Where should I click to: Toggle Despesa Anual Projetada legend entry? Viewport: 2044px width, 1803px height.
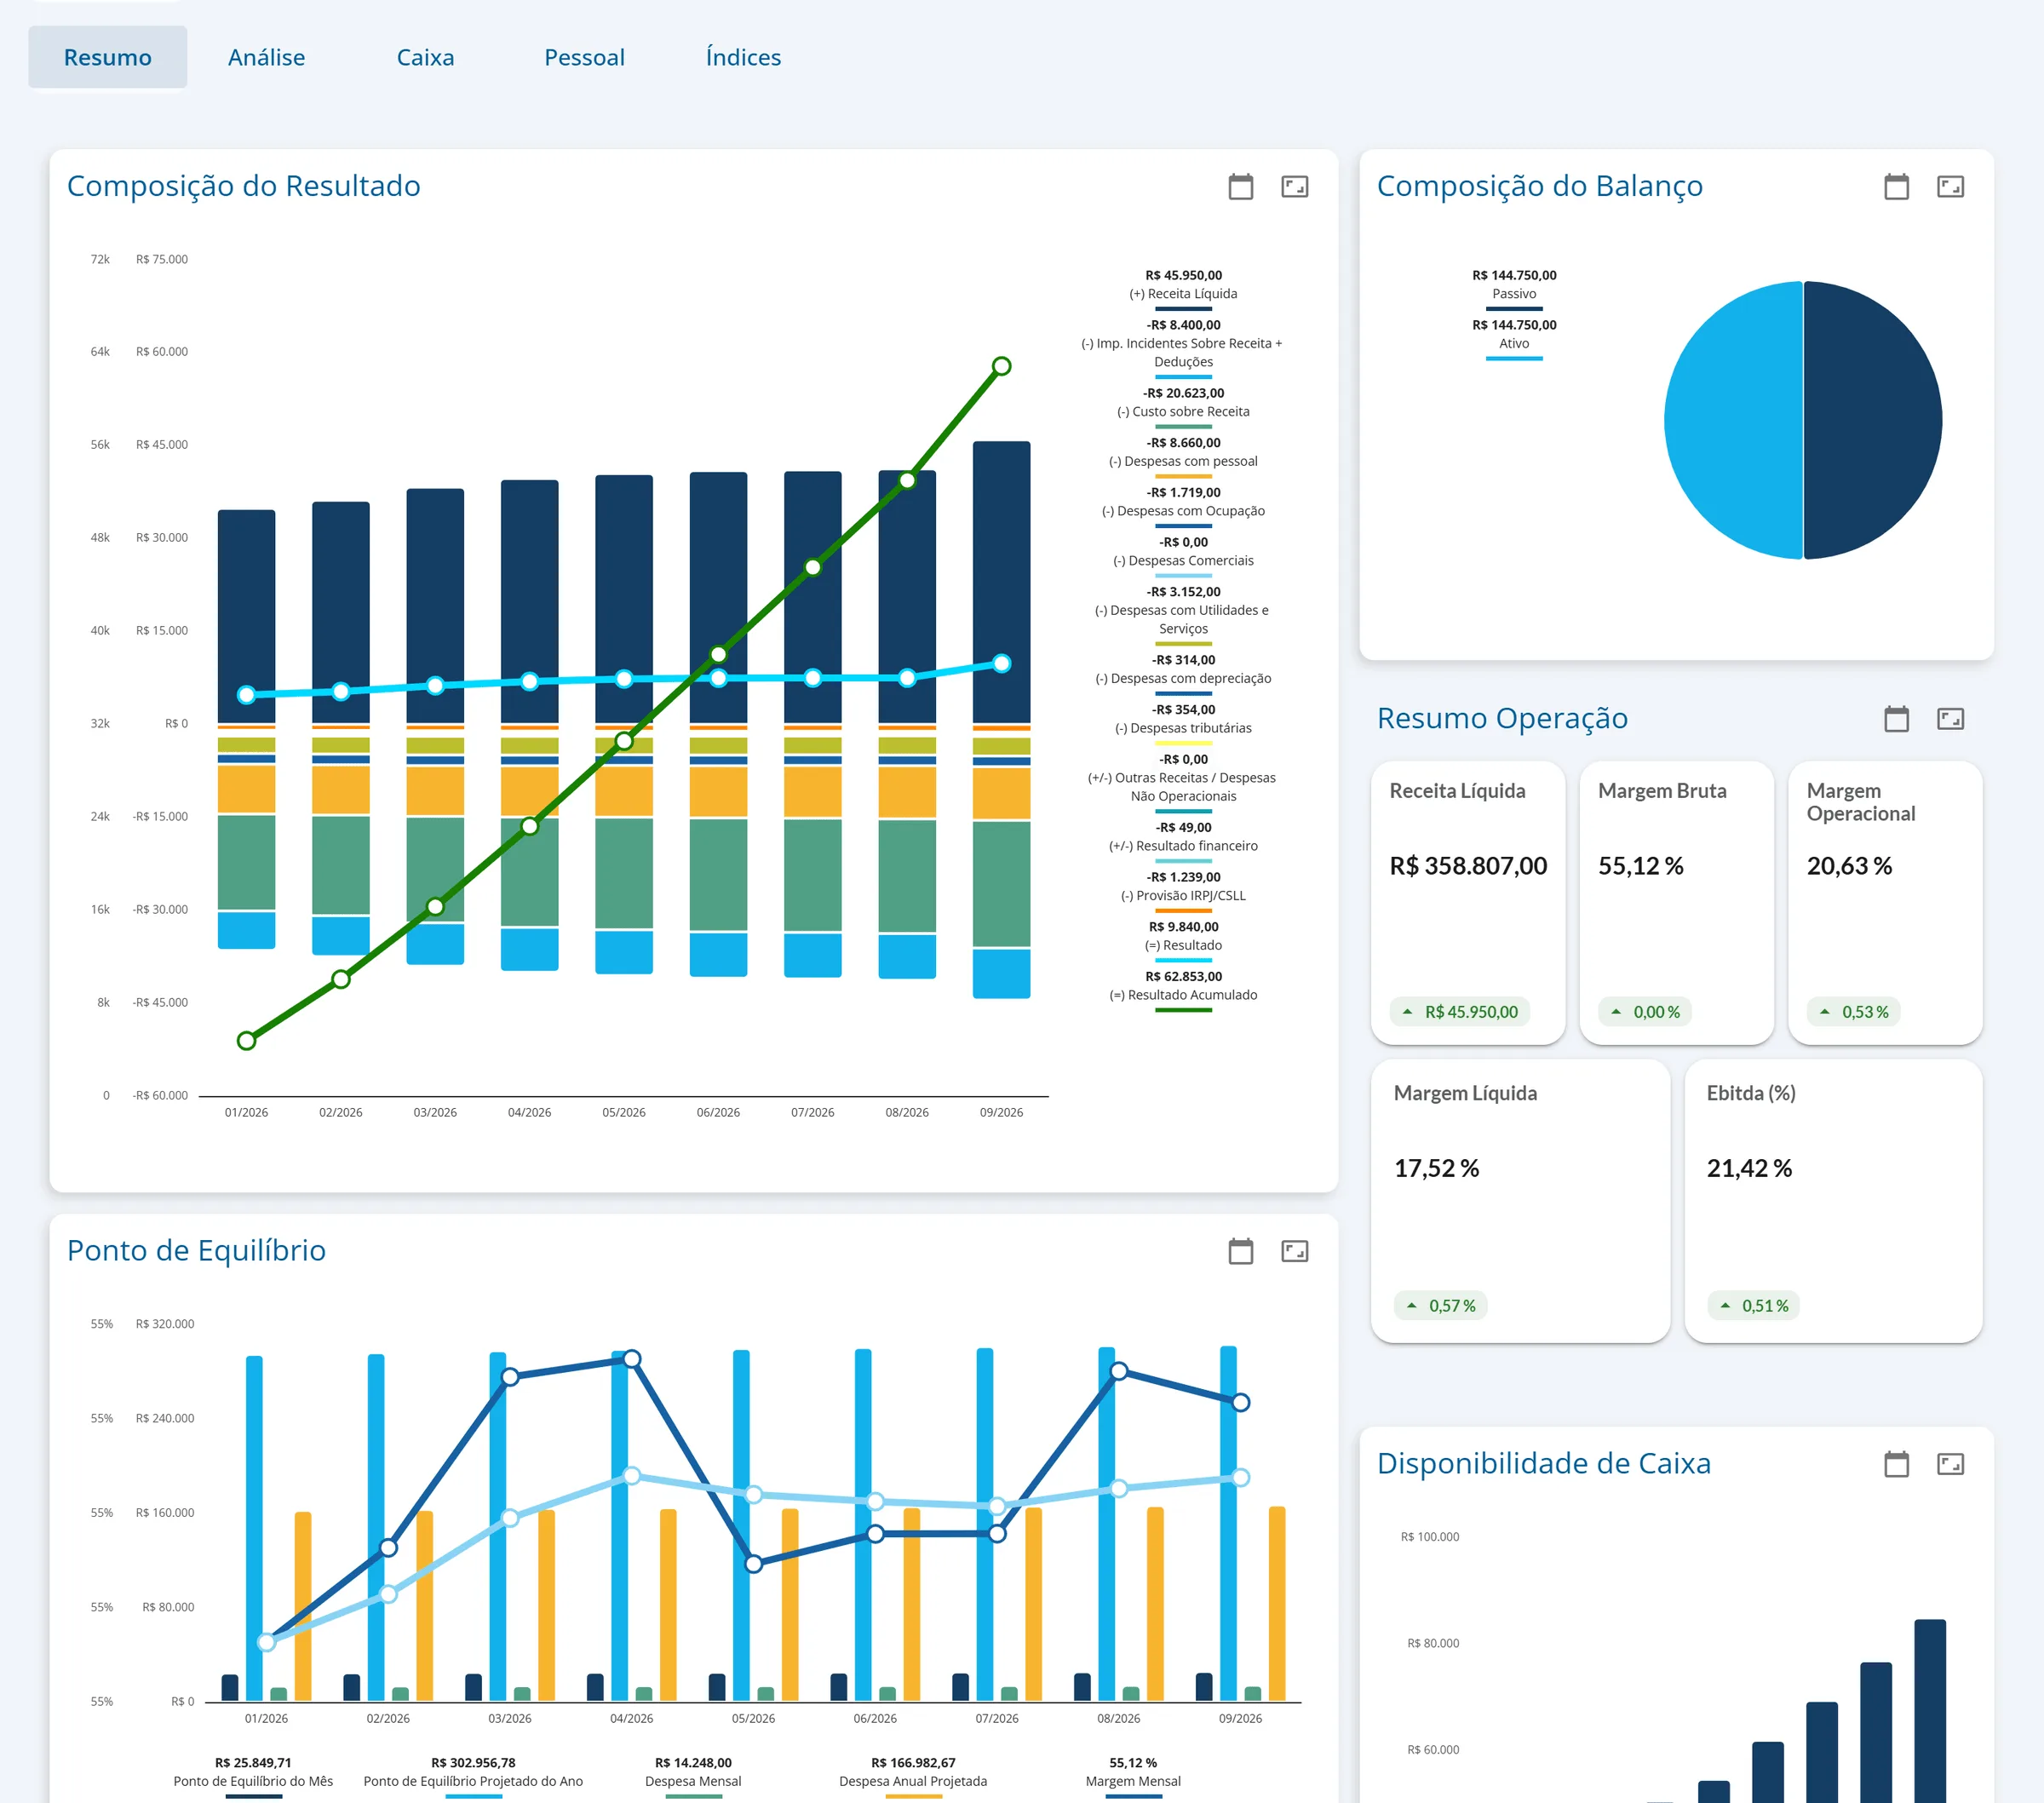point(913,1776)
